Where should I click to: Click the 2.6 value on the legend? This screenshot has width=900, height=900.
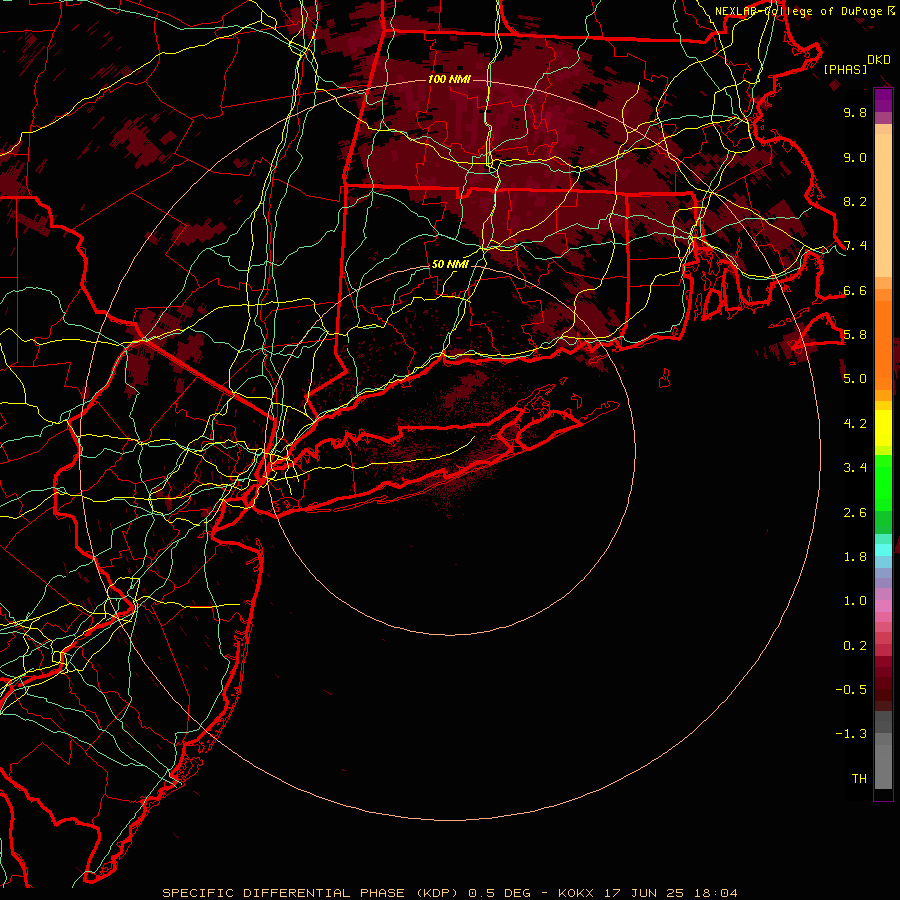tap(855, 513)
